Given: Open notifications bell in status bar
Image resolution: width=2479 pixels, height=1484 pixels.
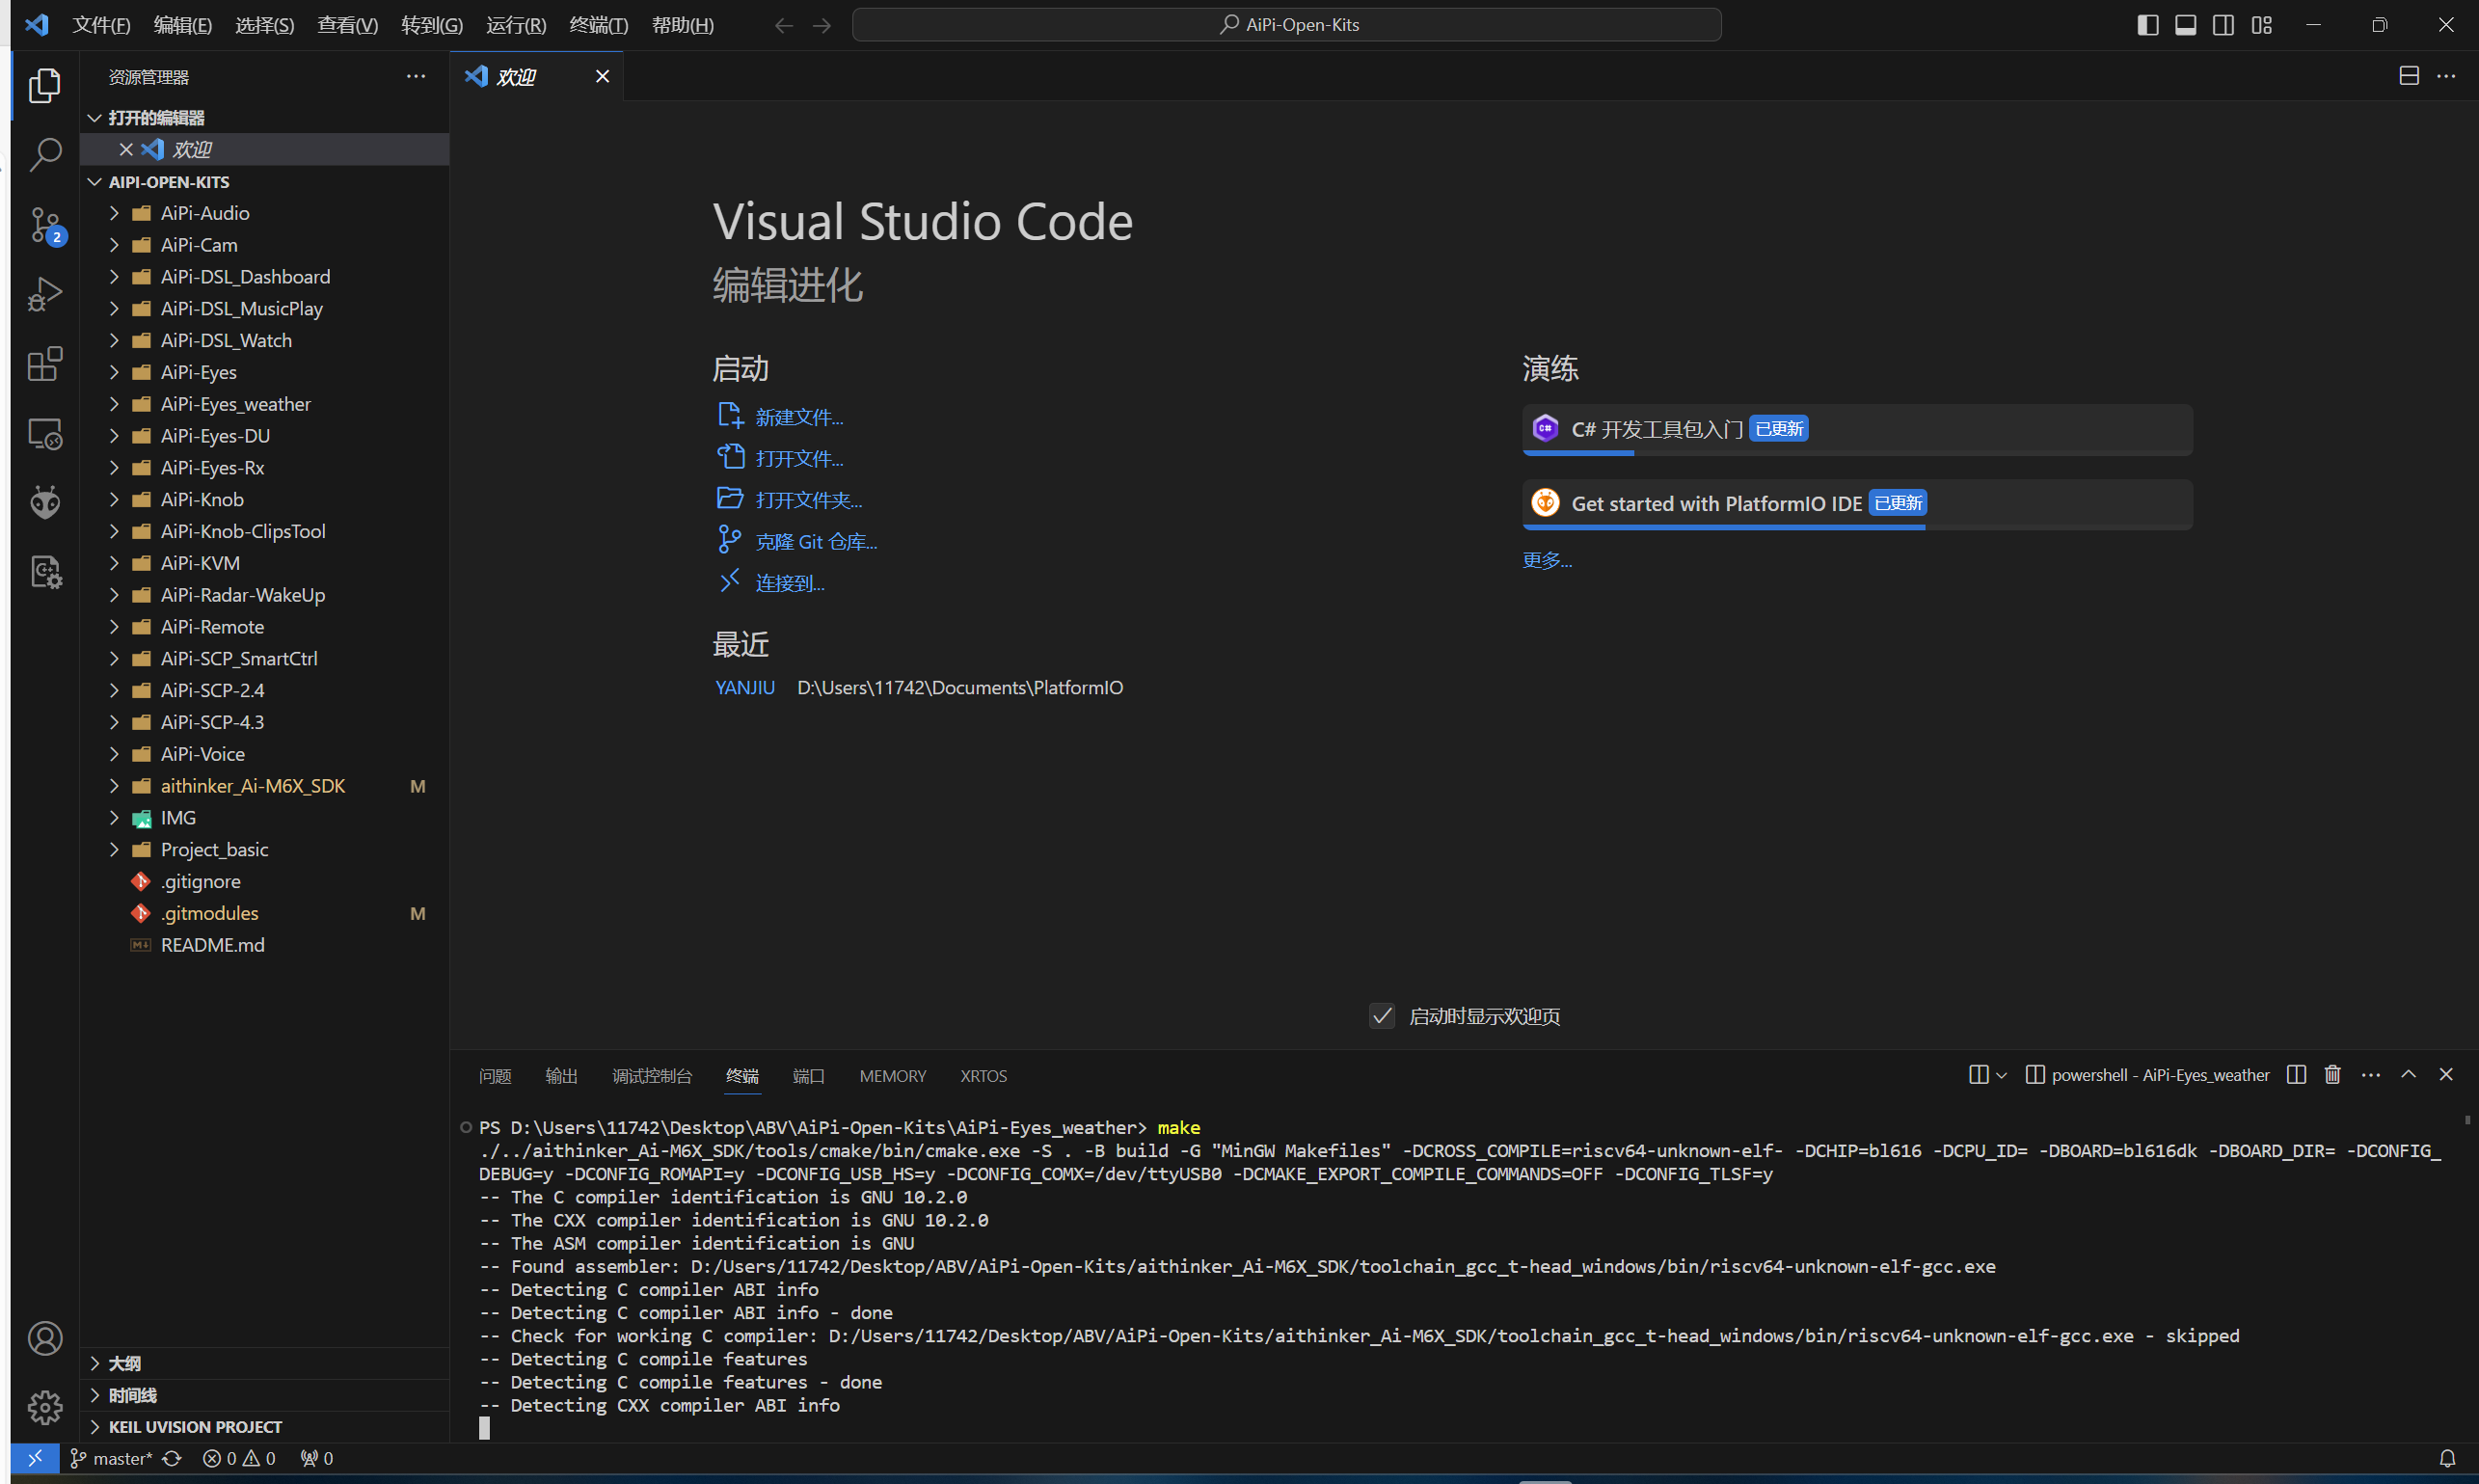Looking at the screenshot, I should tap(2446, 1458).
